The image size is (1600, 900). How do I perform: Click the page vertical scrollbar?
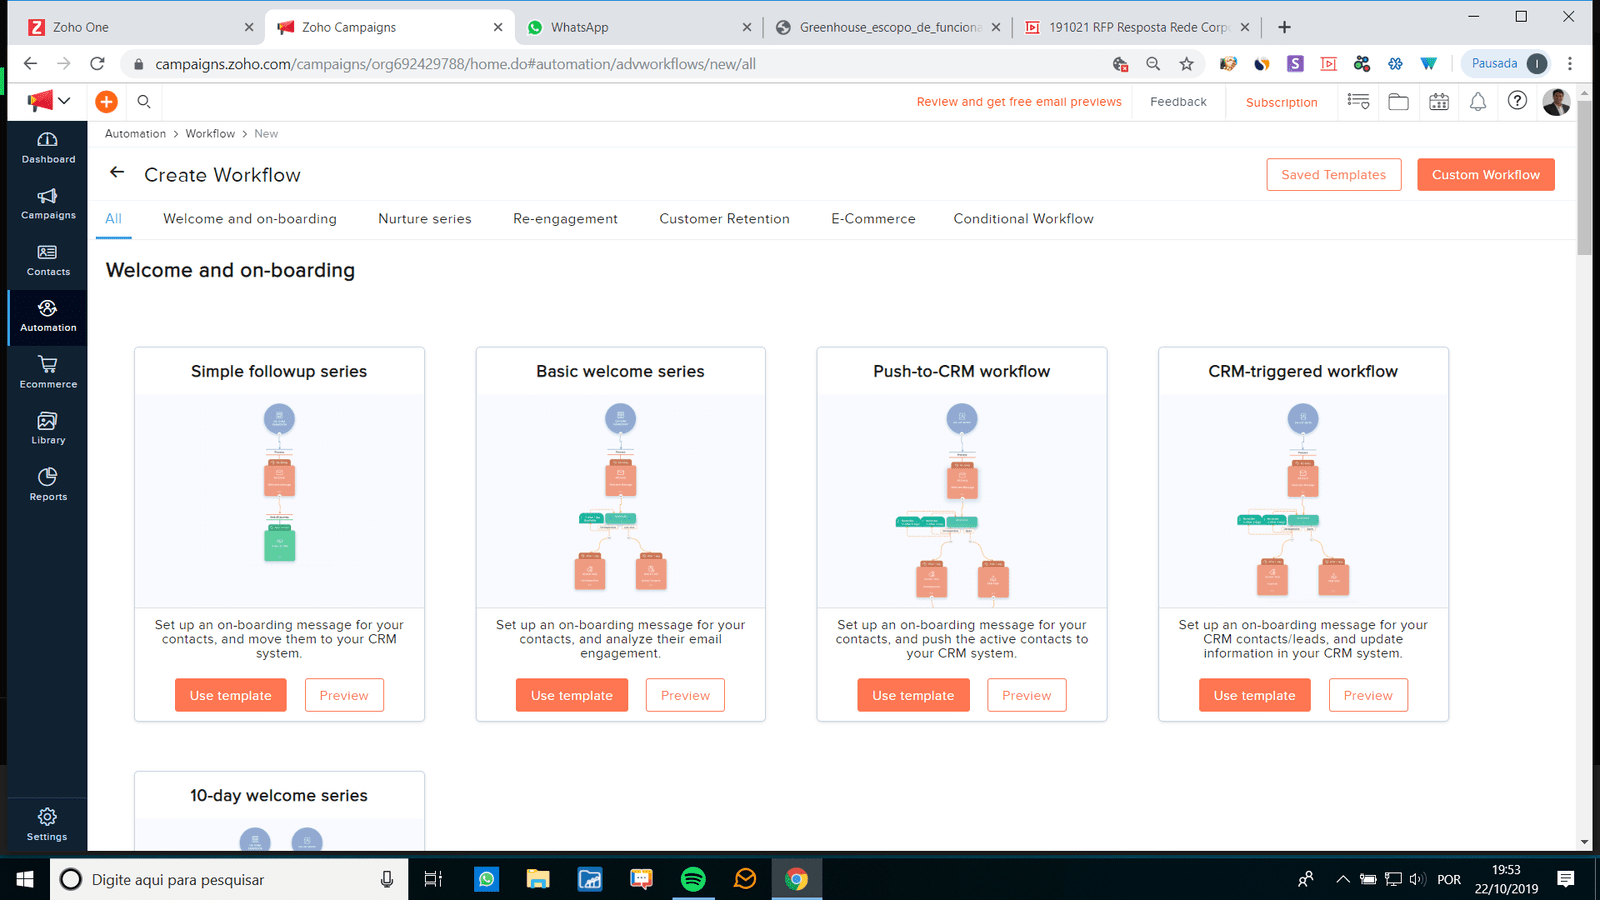coord(1584,180)
